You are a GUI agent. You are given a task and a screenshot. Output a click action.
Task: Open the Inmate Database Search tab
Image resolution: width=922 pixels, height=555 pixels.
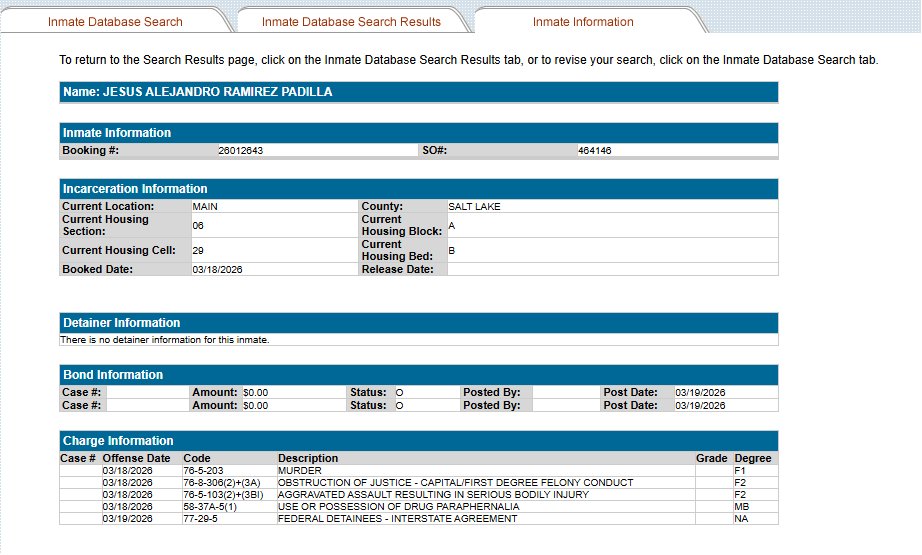[115, 22]
